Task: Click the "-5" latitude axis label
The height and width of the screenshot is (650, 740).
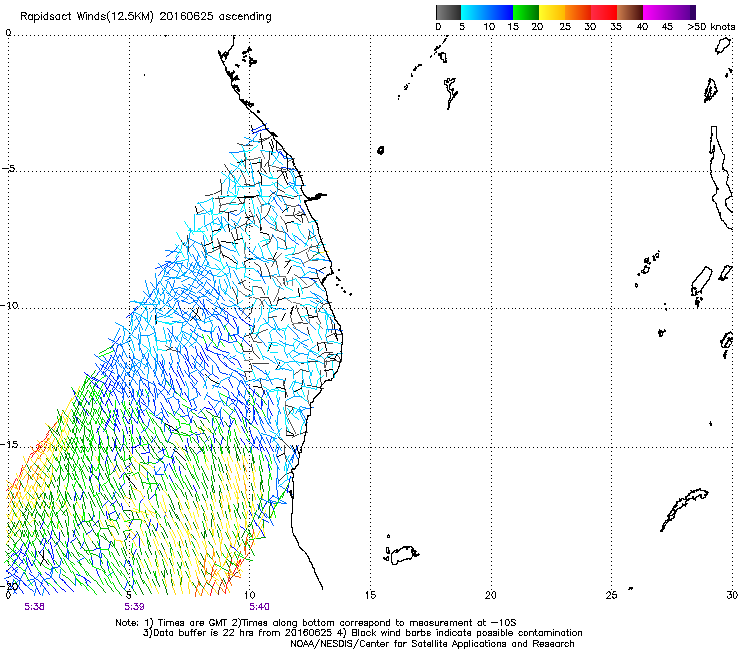Action: 8,169
